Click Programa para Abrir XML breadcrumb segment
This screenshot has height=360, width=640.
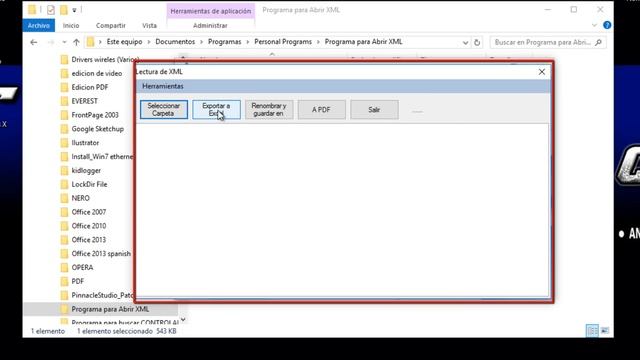[x=364, y=42]
